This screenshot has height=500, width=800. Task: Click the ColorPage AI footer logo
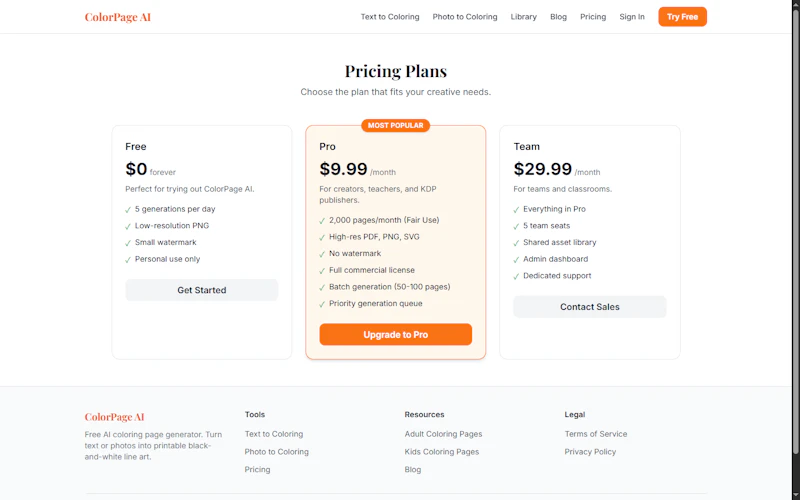(x=114, y=417)
